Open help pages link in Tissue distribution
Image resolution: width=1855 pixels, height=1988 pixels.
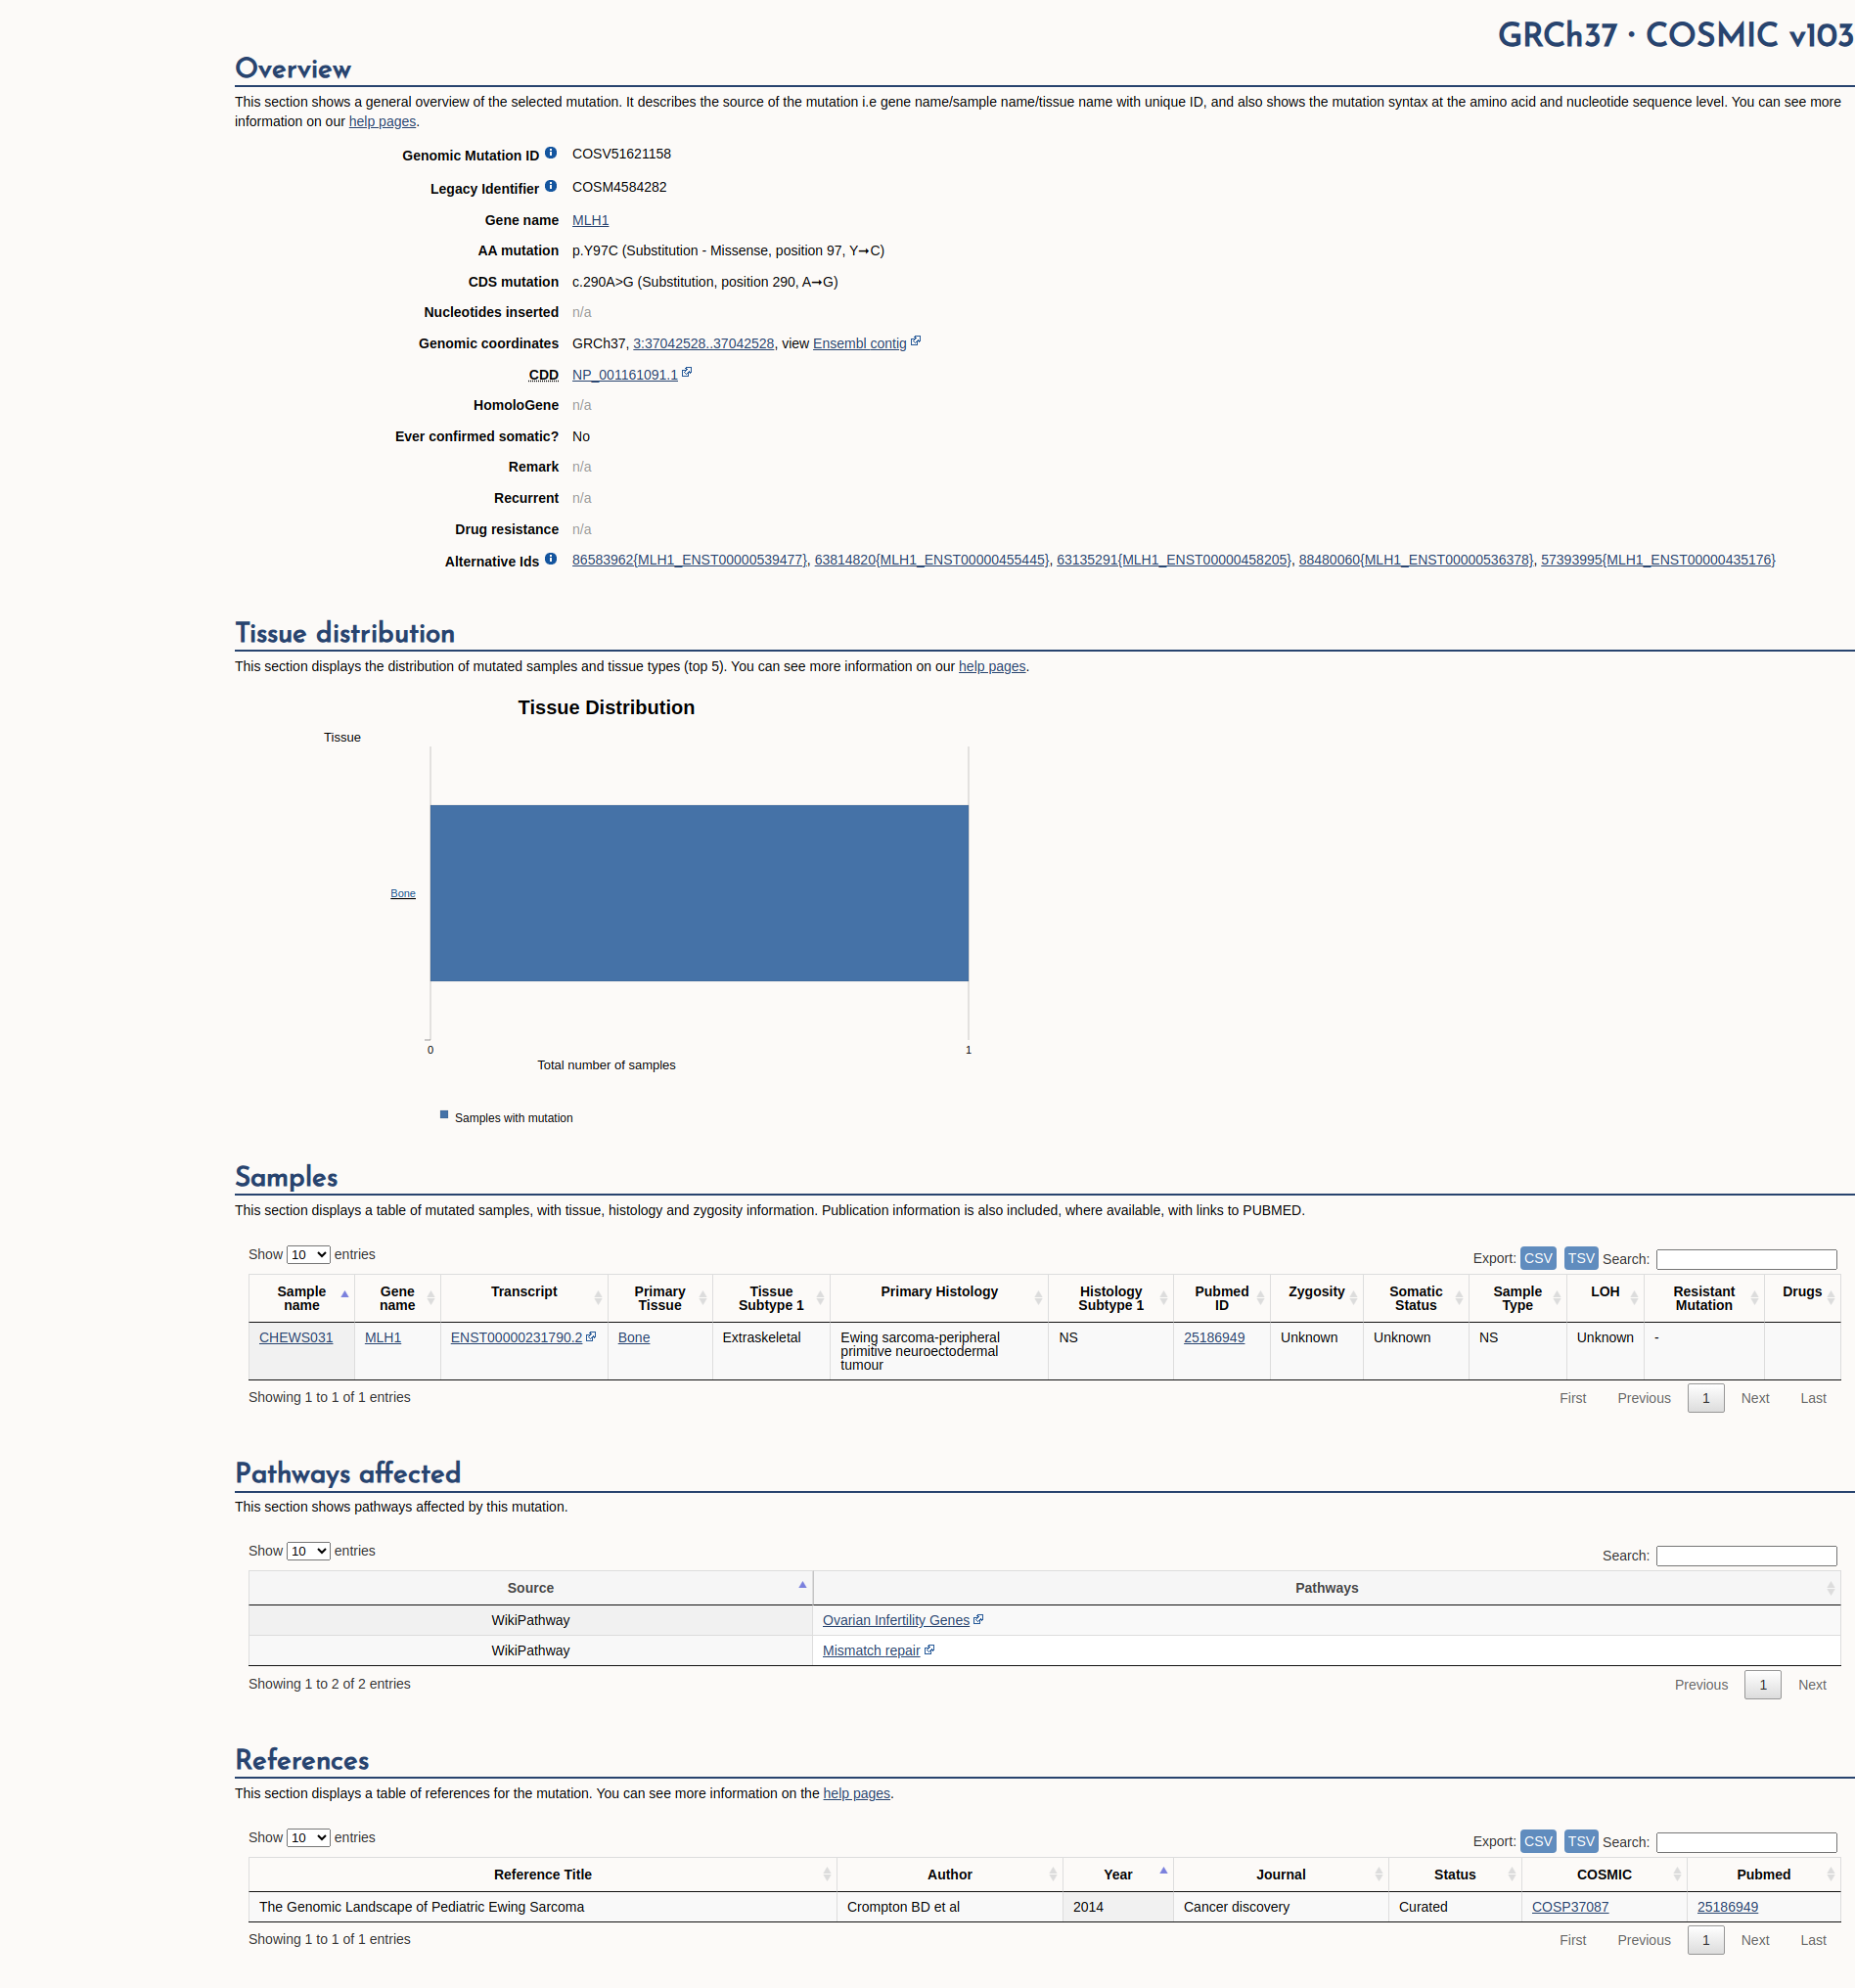(992, 666)
